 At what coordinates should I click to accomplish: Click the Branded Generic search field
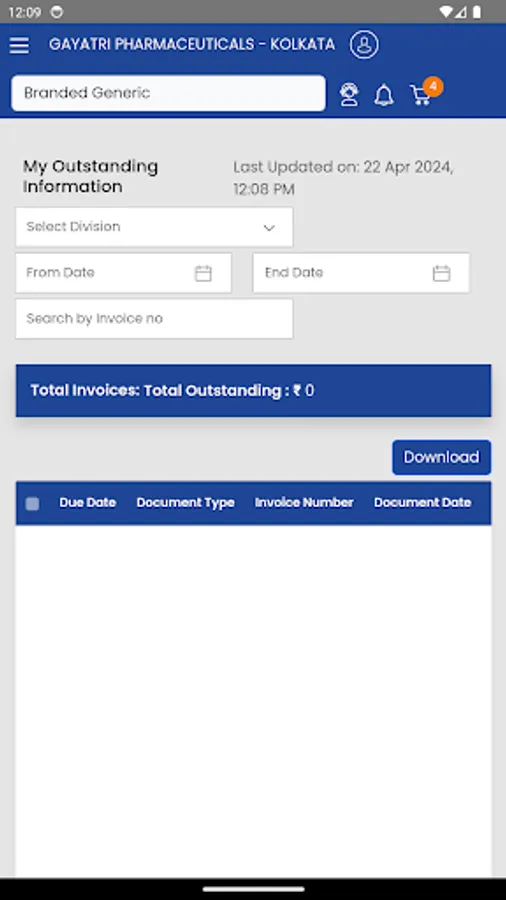click(168, 93)
